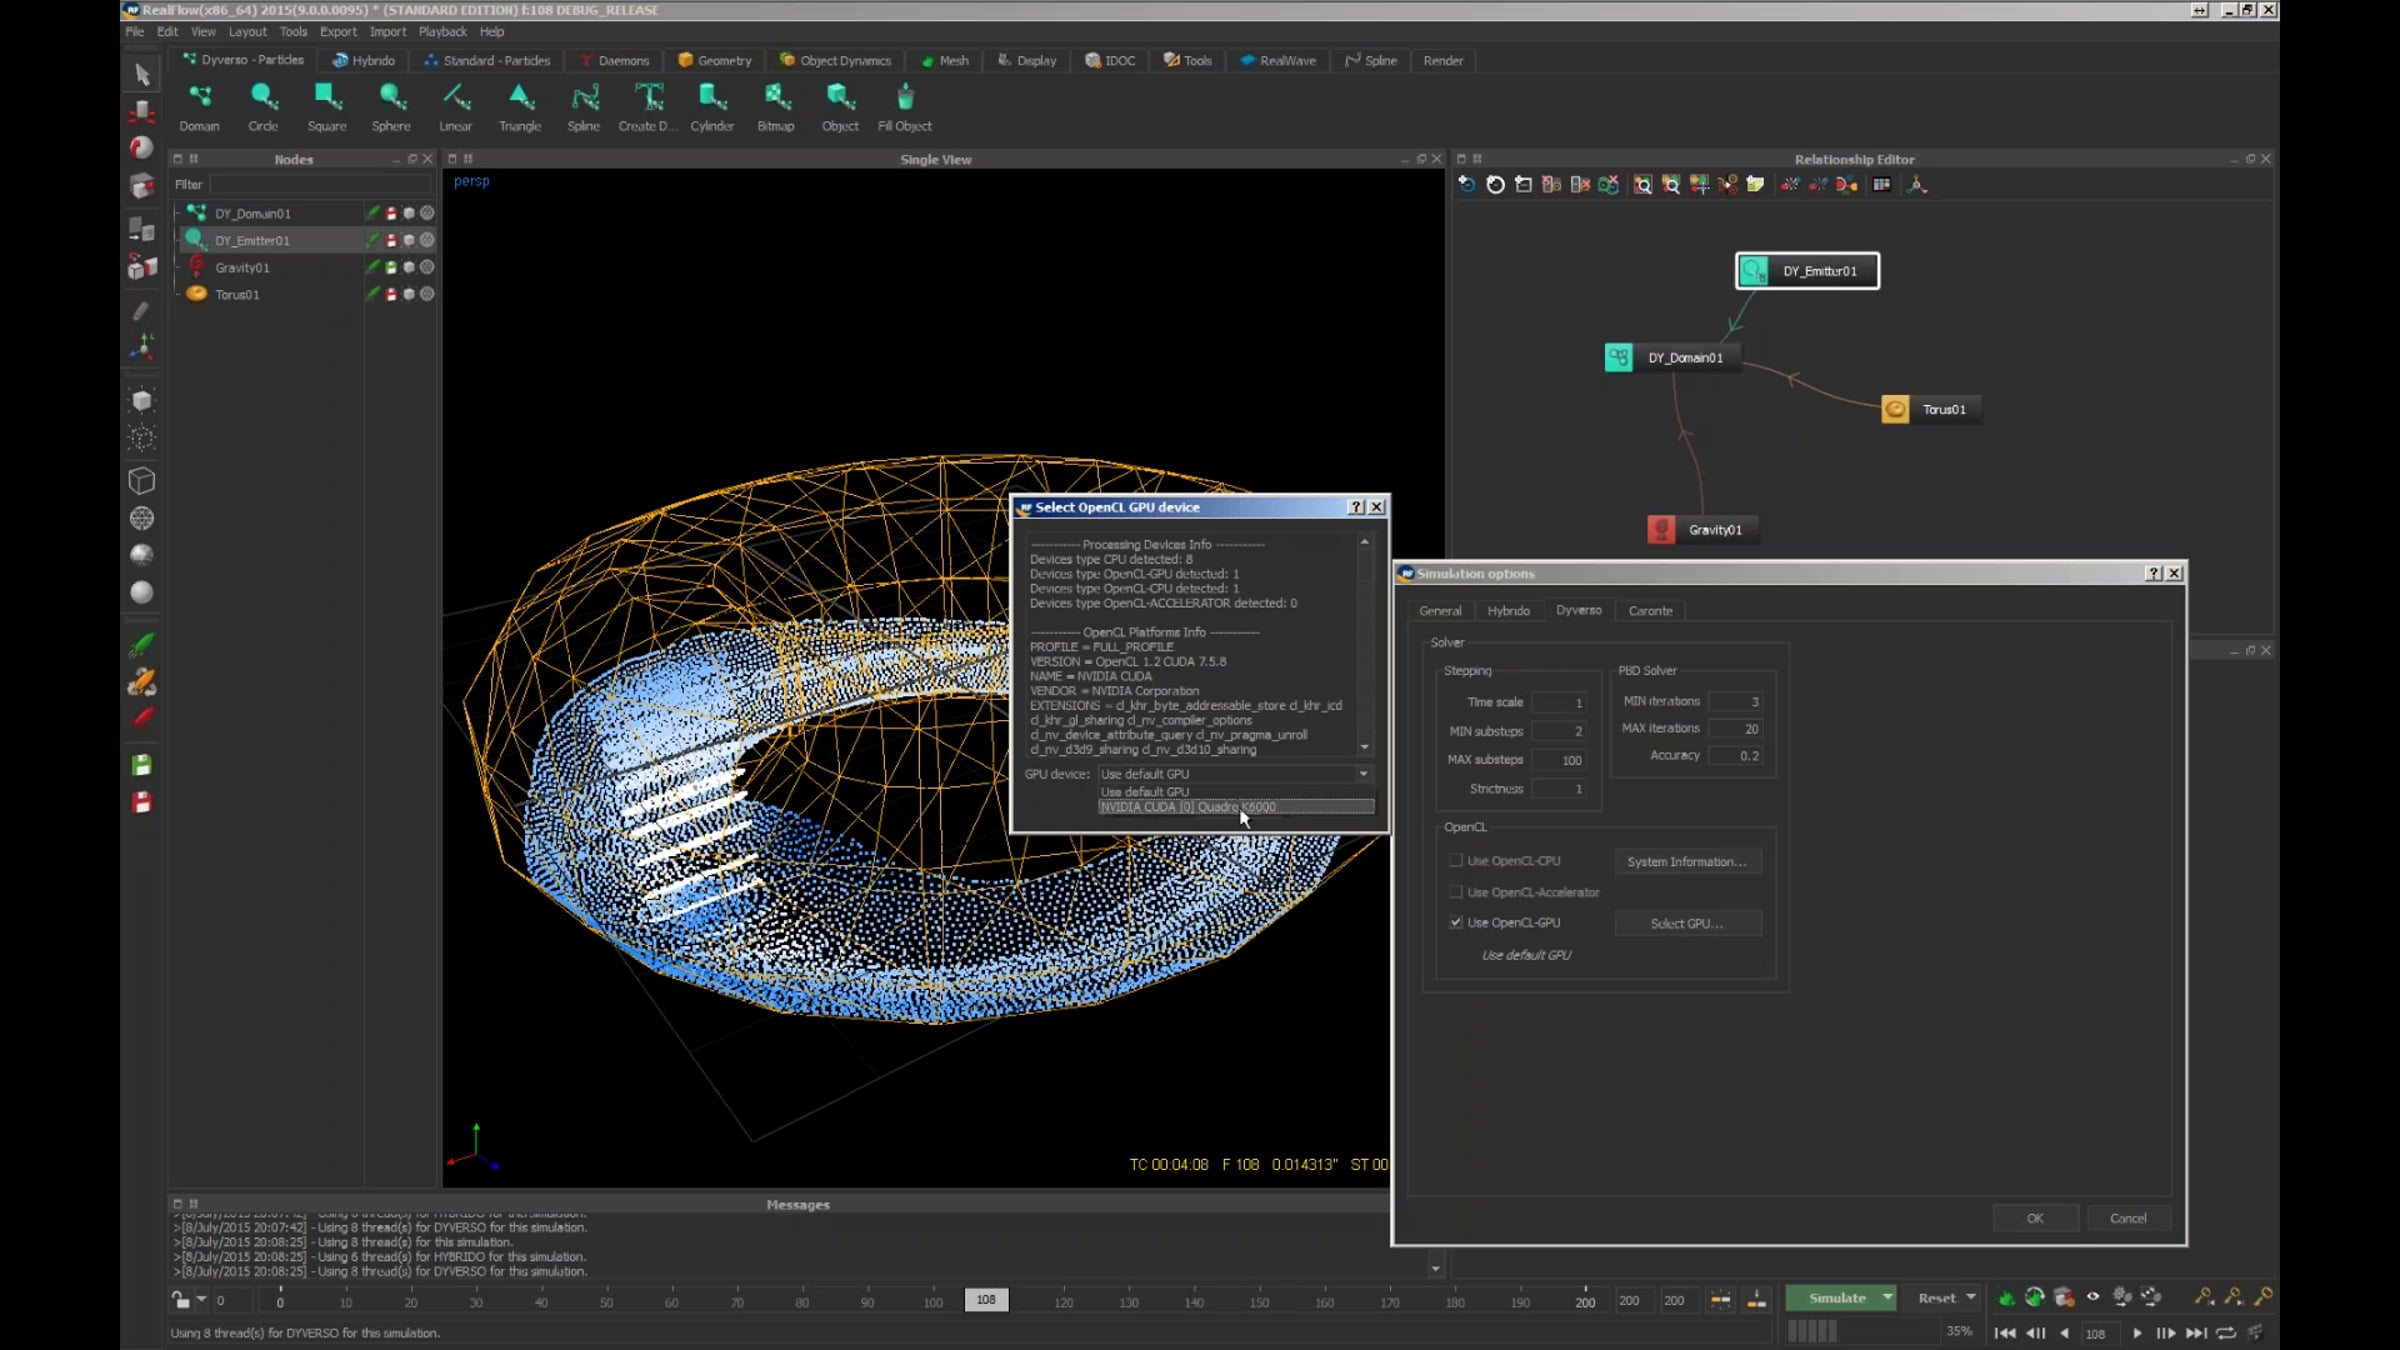Click the Time scale value field
2400x1350 pixels.
click(x=1559, y=703)
